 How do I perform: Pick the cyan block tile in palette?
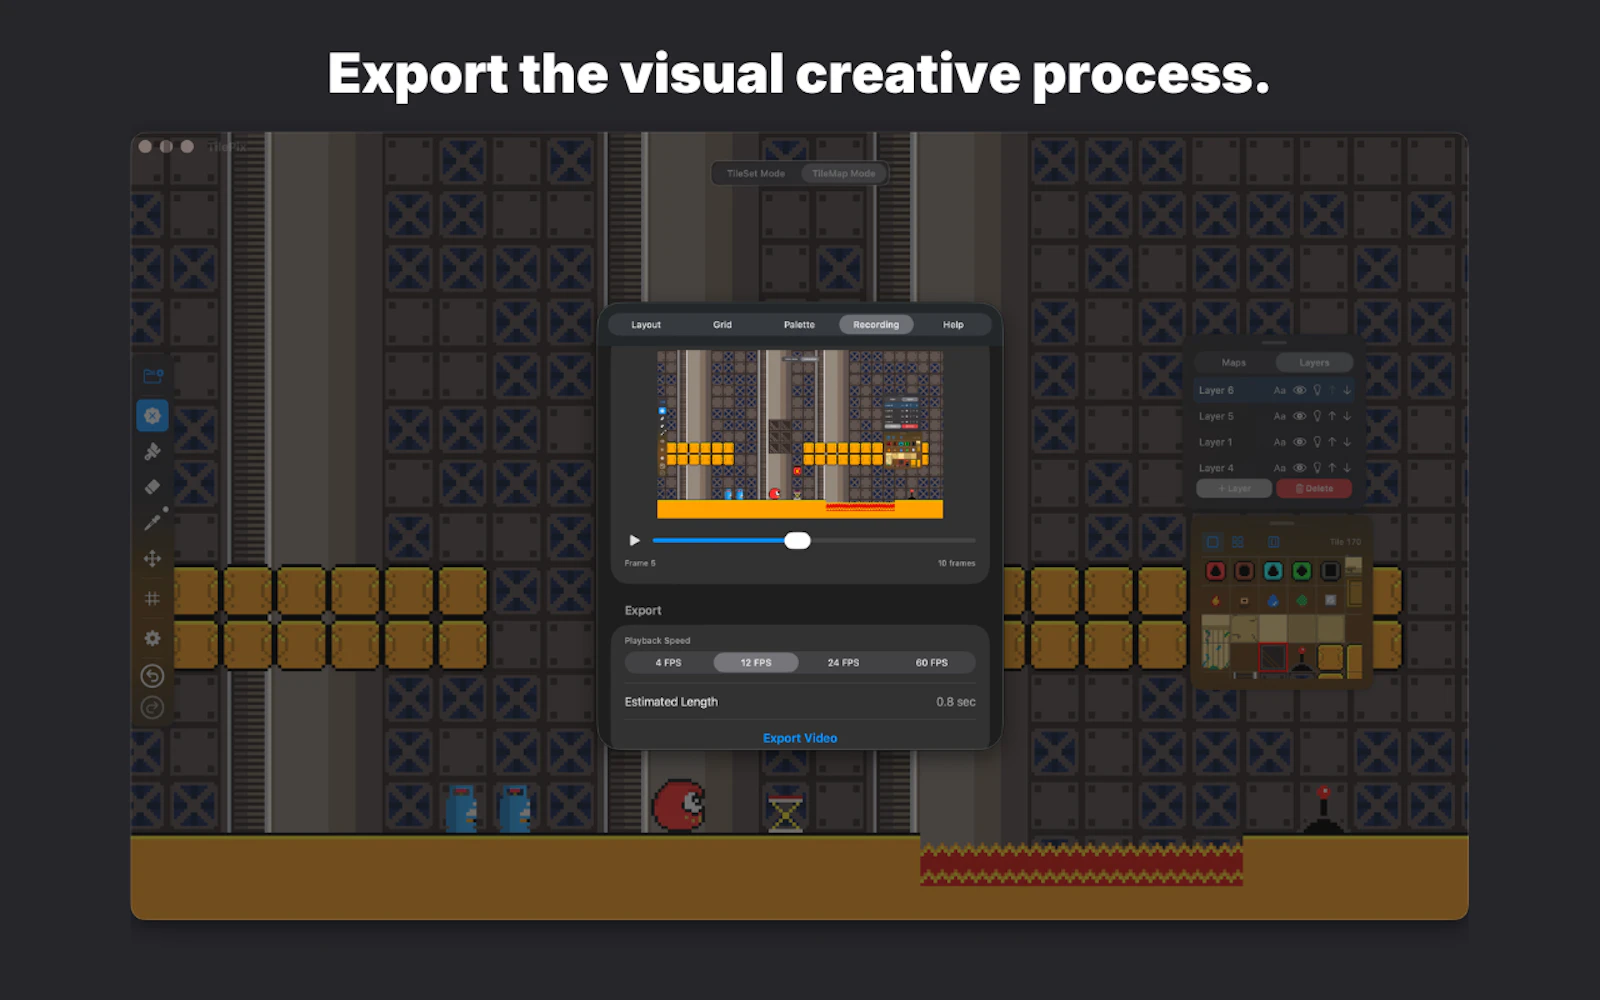[x=1273, y=571]
